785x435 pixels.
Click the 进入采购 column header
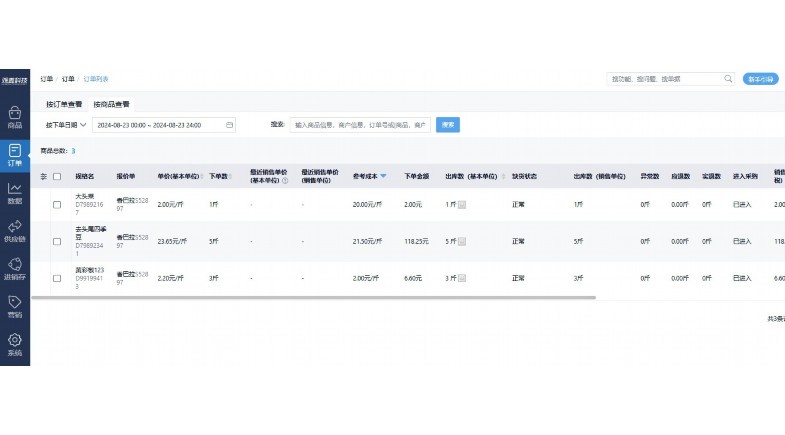click(x=745, y=176)
